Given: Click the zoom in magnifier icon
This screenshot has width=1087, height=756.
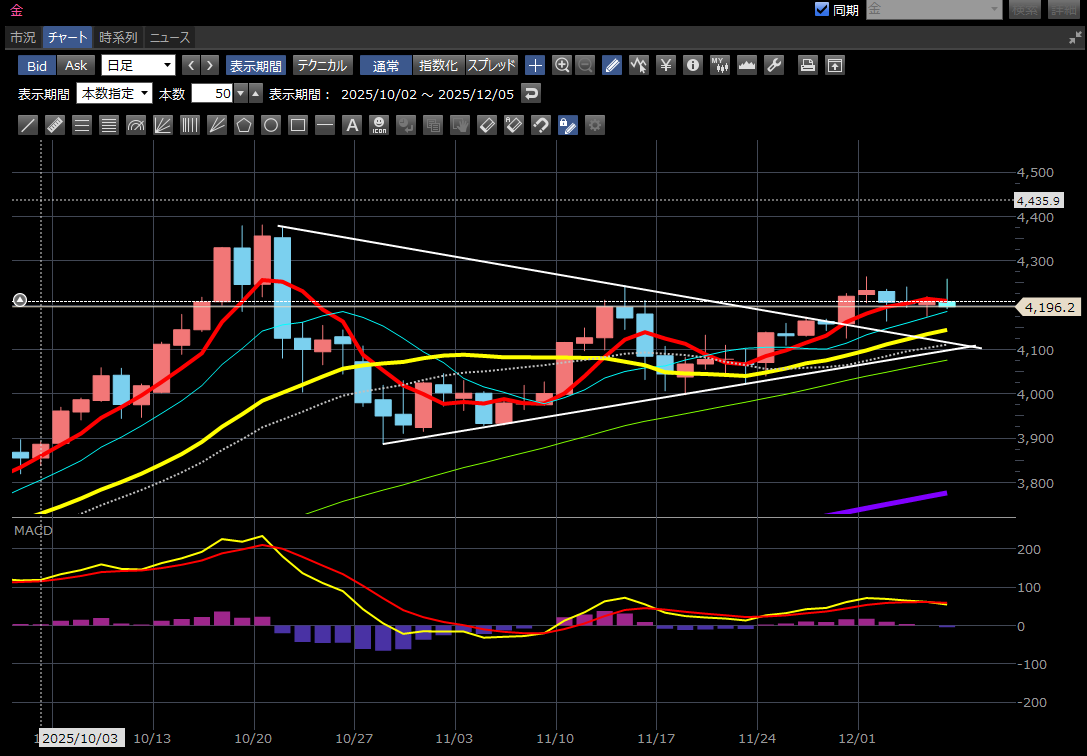Looking at the screenshot, I should coord(562,66).
